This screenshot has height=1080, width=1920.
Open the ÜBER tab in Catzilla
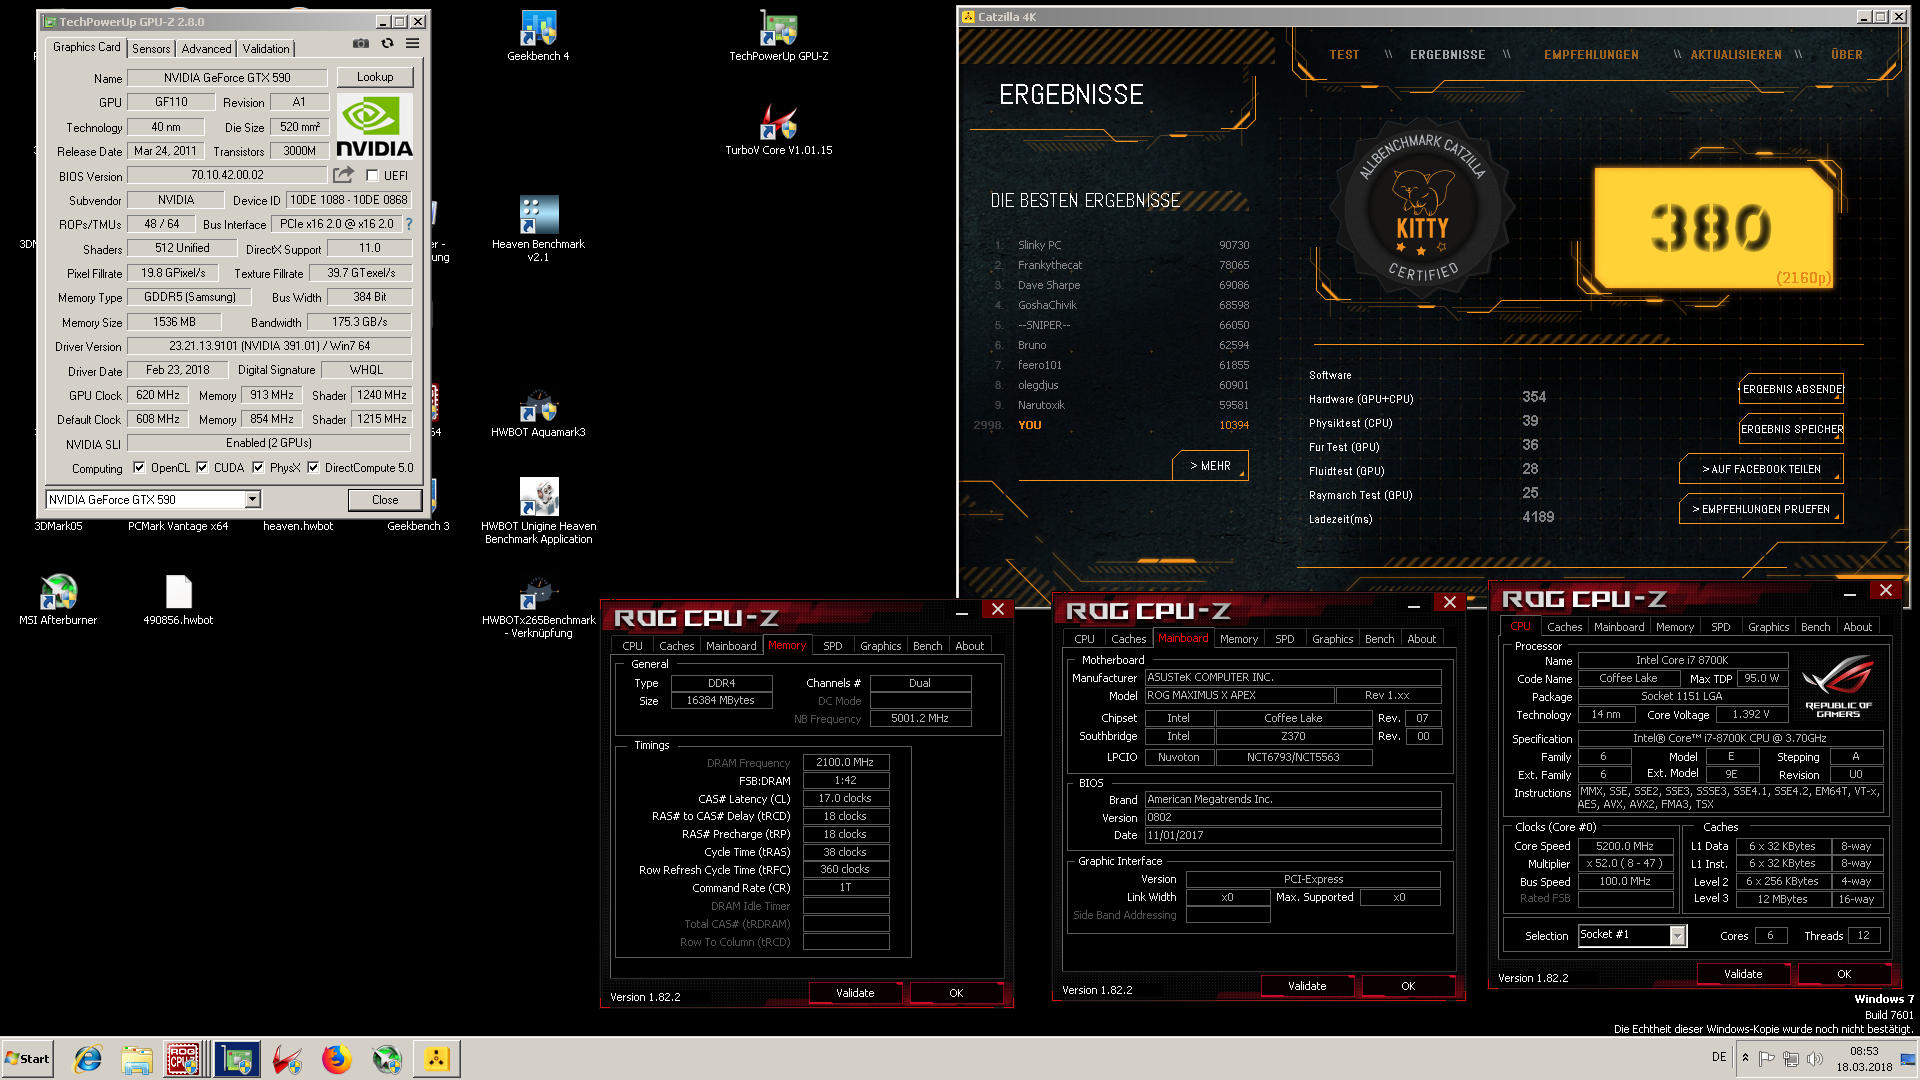pos(1847,55)
